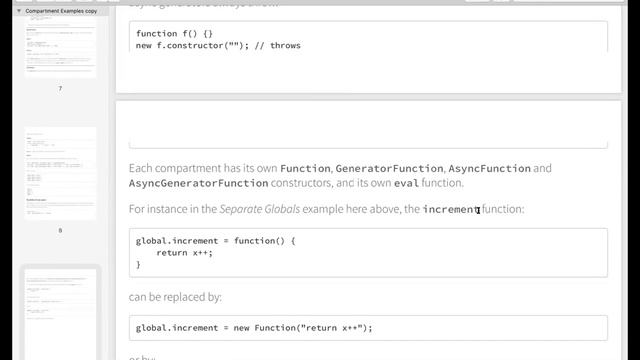Click the italic Separate Globals text
The height and width of the screenshot is (360, 640).
pos(260,209)
